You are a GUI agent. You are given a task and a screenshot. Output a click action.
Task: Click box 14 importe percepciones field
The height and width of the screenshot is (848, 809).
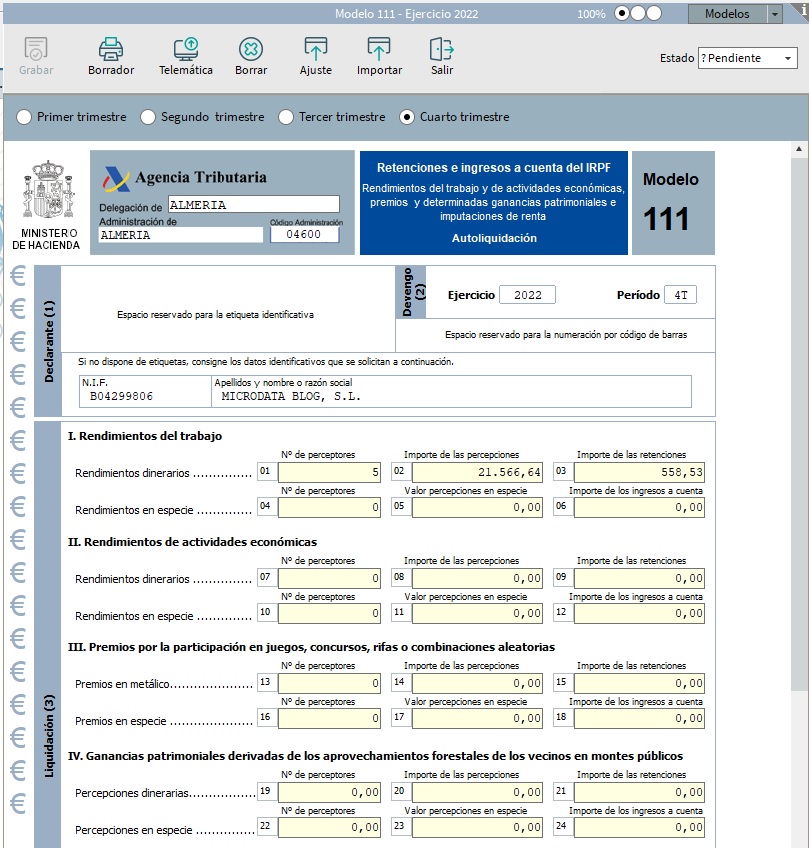coord(477,683)
